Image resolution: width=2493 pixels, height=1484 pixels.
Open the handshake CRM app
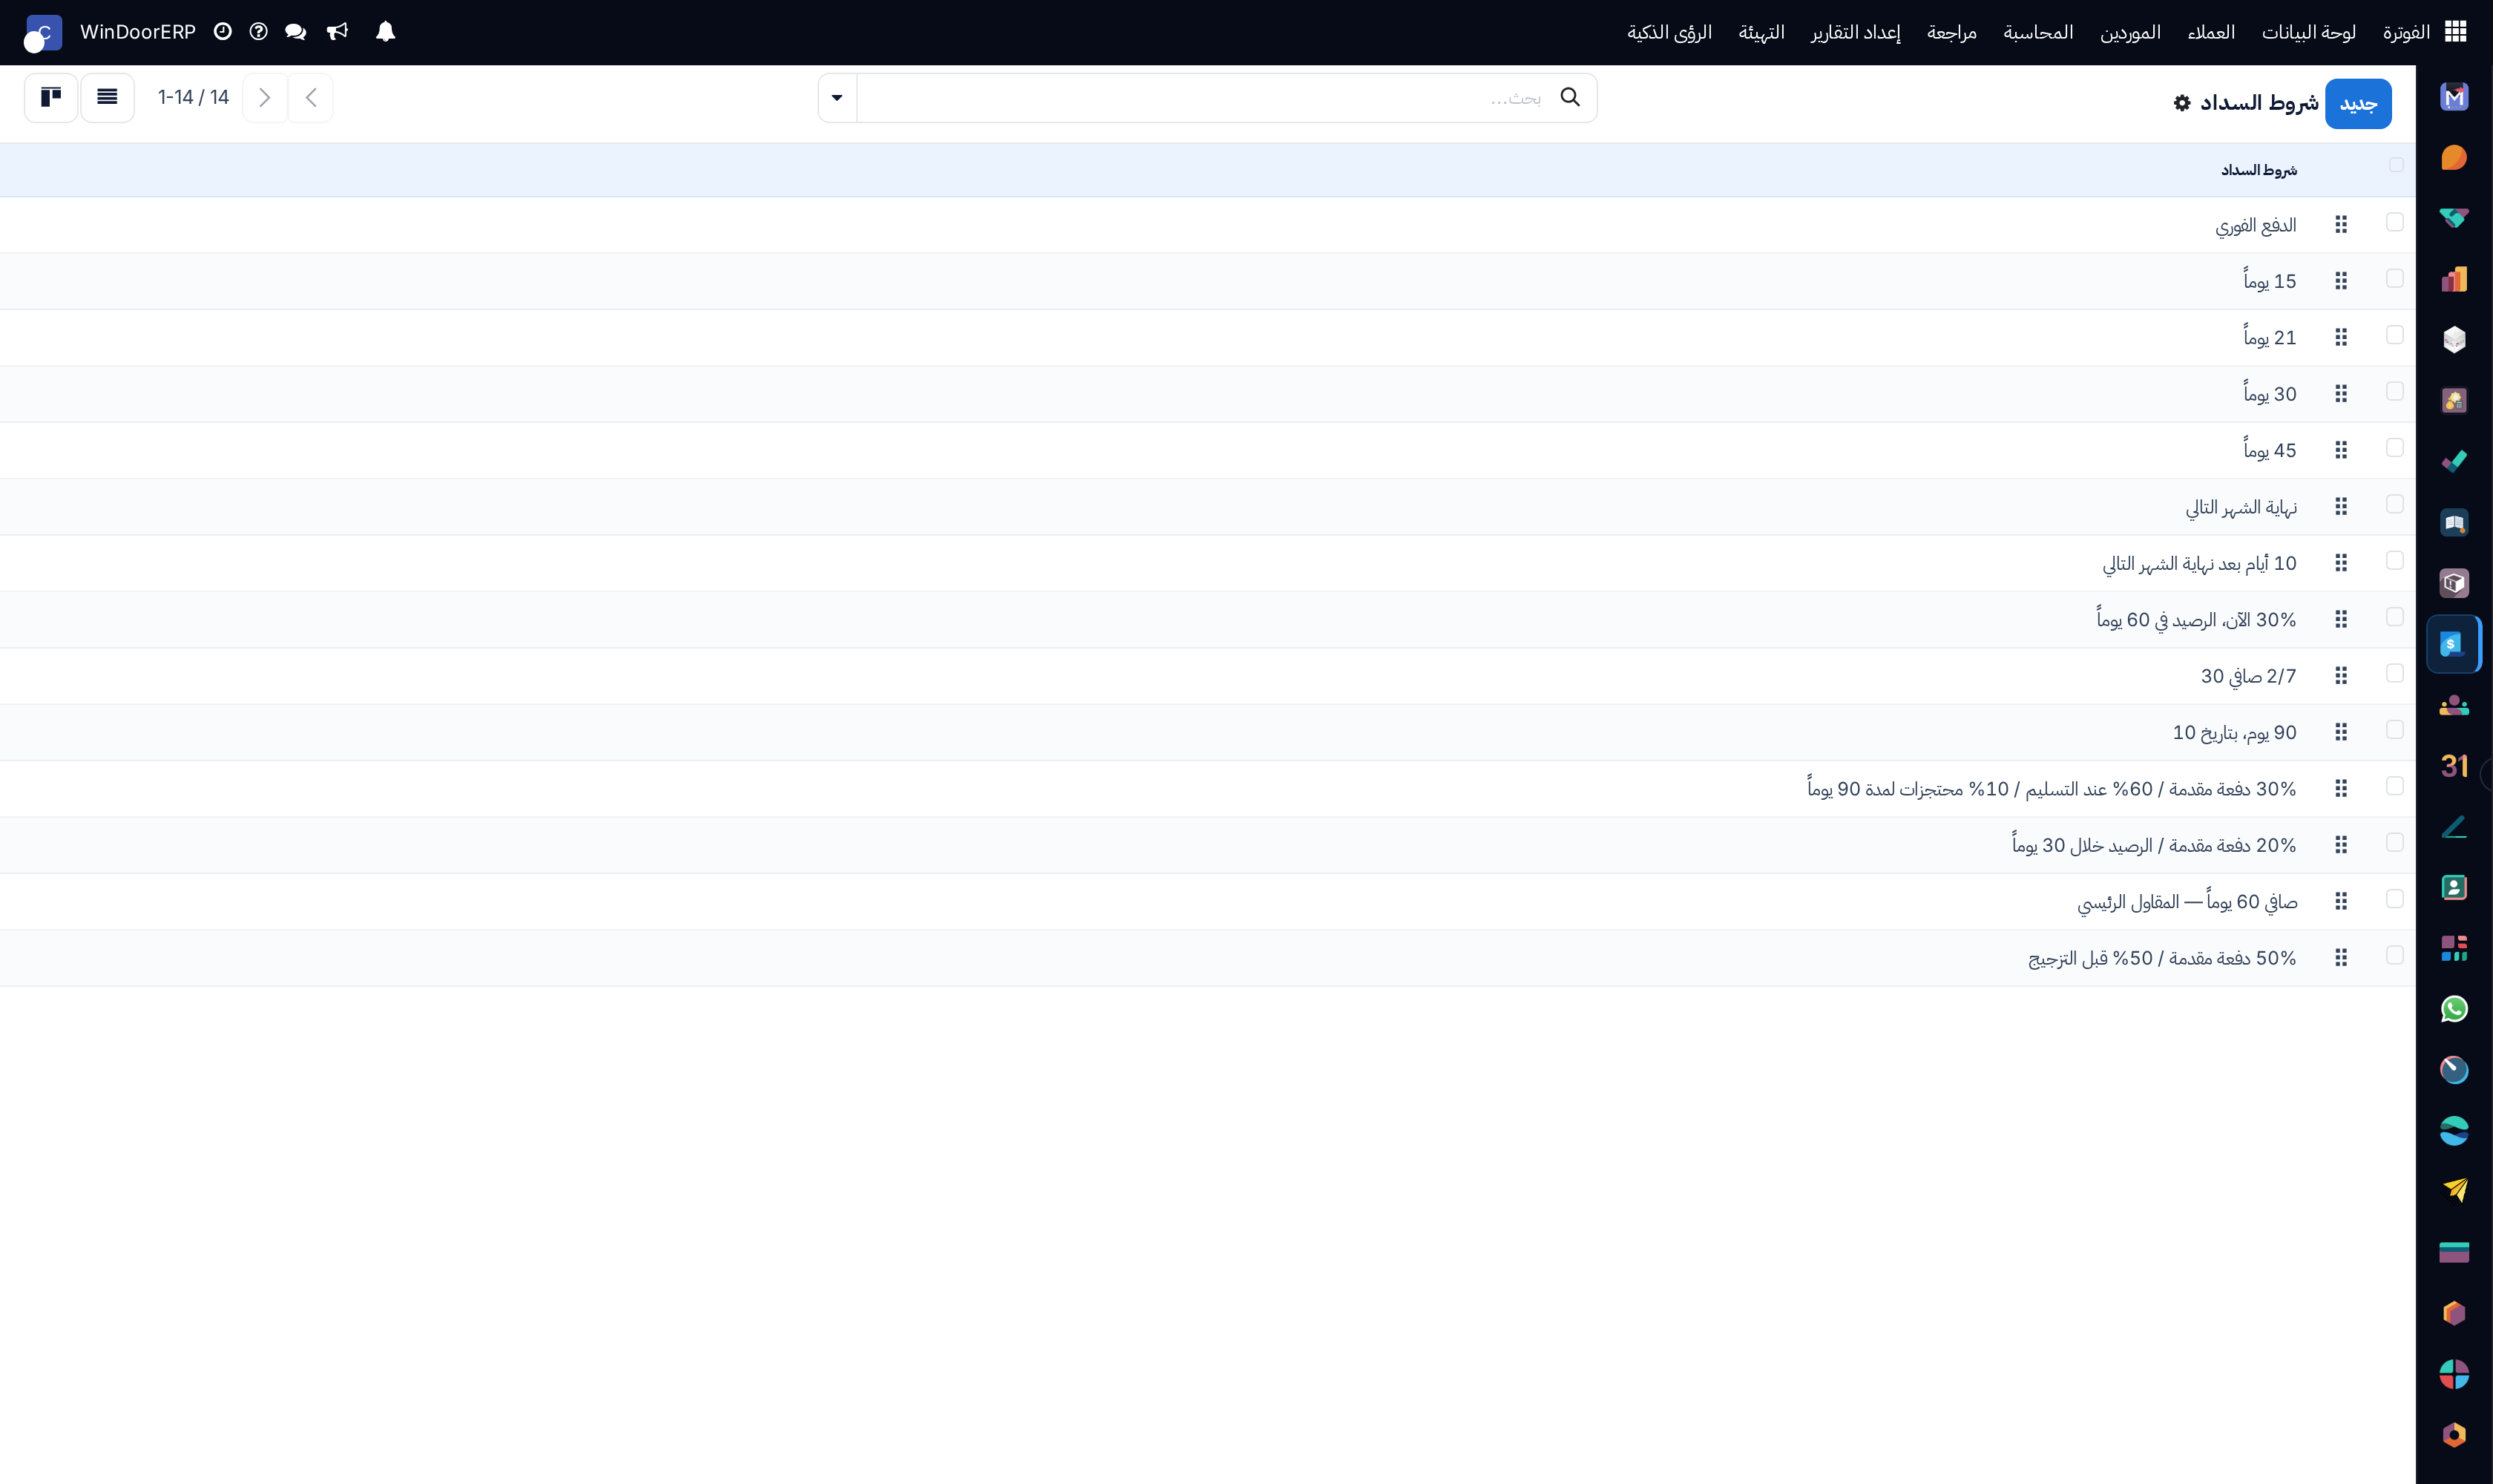click(2454, 219)
